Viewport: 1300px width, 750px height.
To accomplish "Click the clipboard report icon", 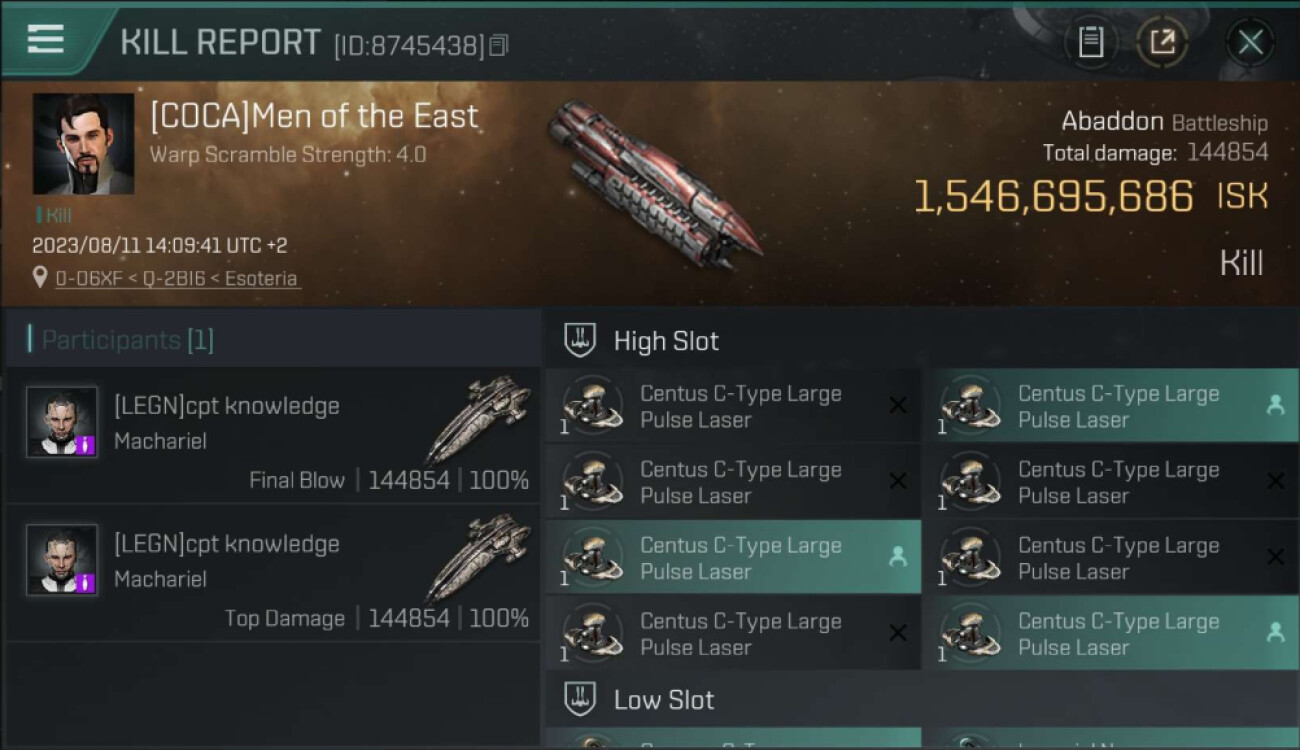I will 1090,42.
